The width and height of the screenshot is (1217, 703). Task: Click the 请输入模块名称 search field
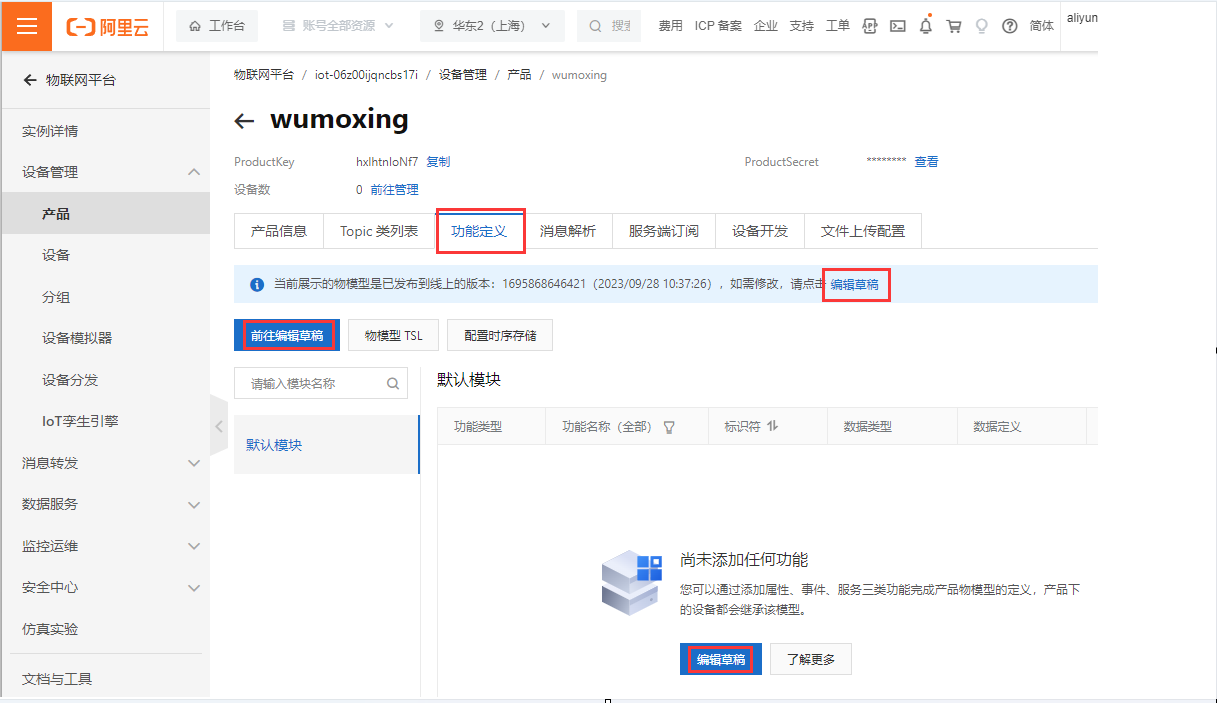tap(310, 383)
